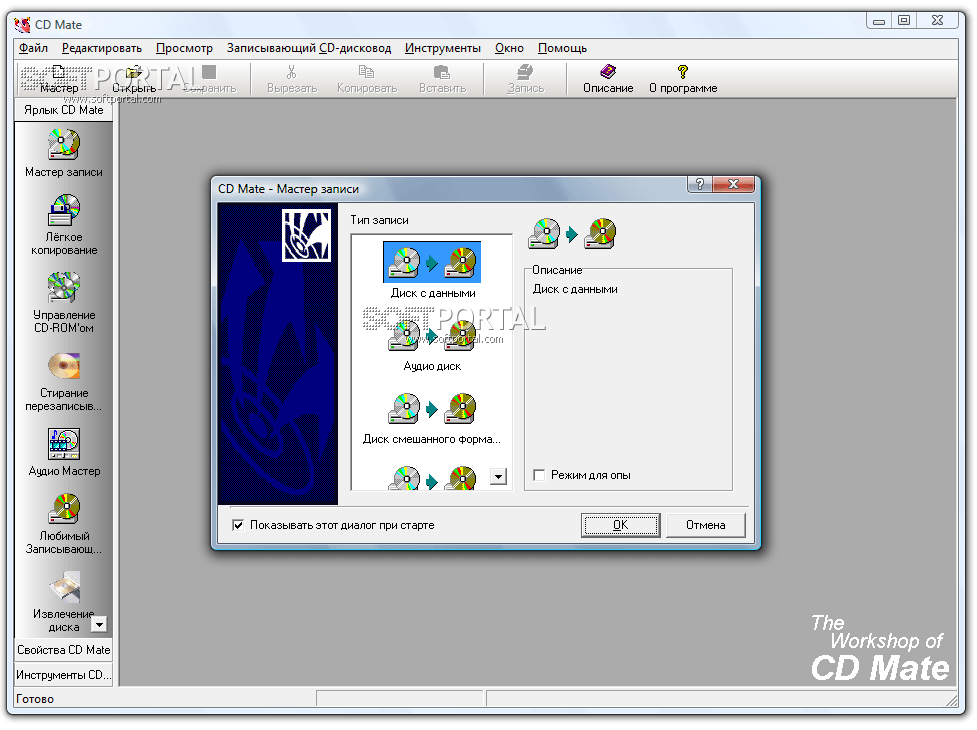
Task: Click Готово status bar text
Action: pyautogui.click(x=35, y=699)
